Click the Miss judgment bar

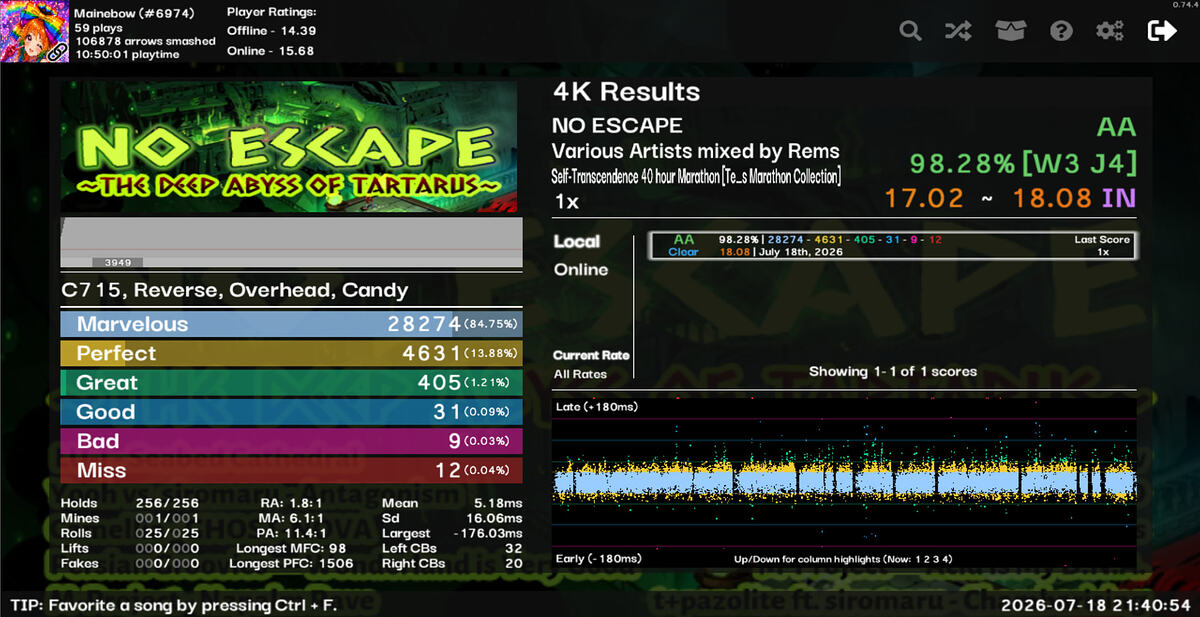(x=292, y=470)
